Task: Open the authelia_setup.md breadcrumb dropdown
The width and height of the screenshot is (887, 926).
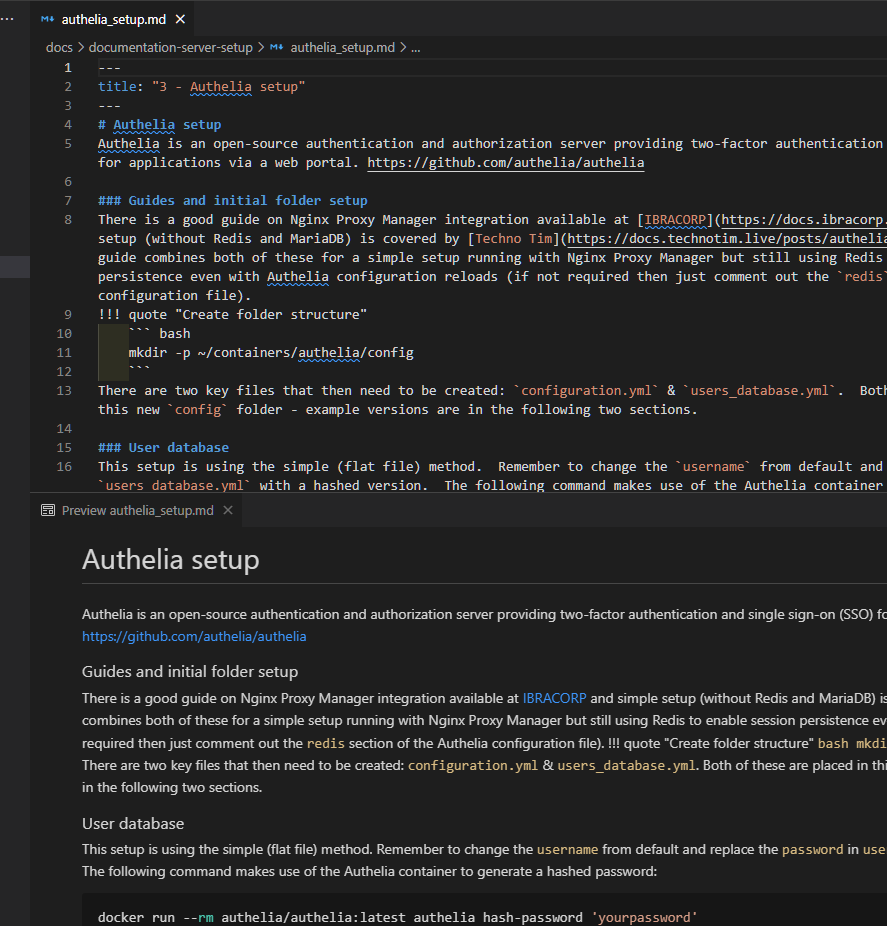Action: [343, 47]
